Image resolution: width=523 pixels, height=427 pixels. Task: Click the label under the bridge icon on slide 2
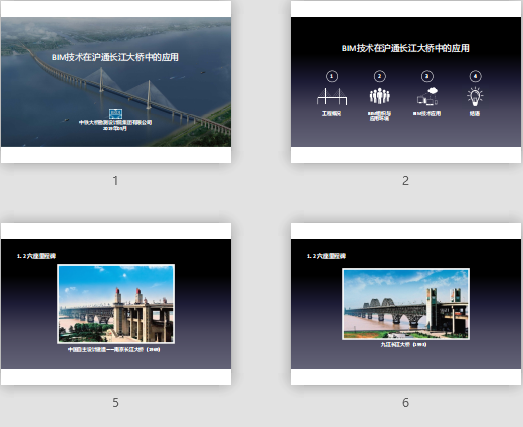332,114
